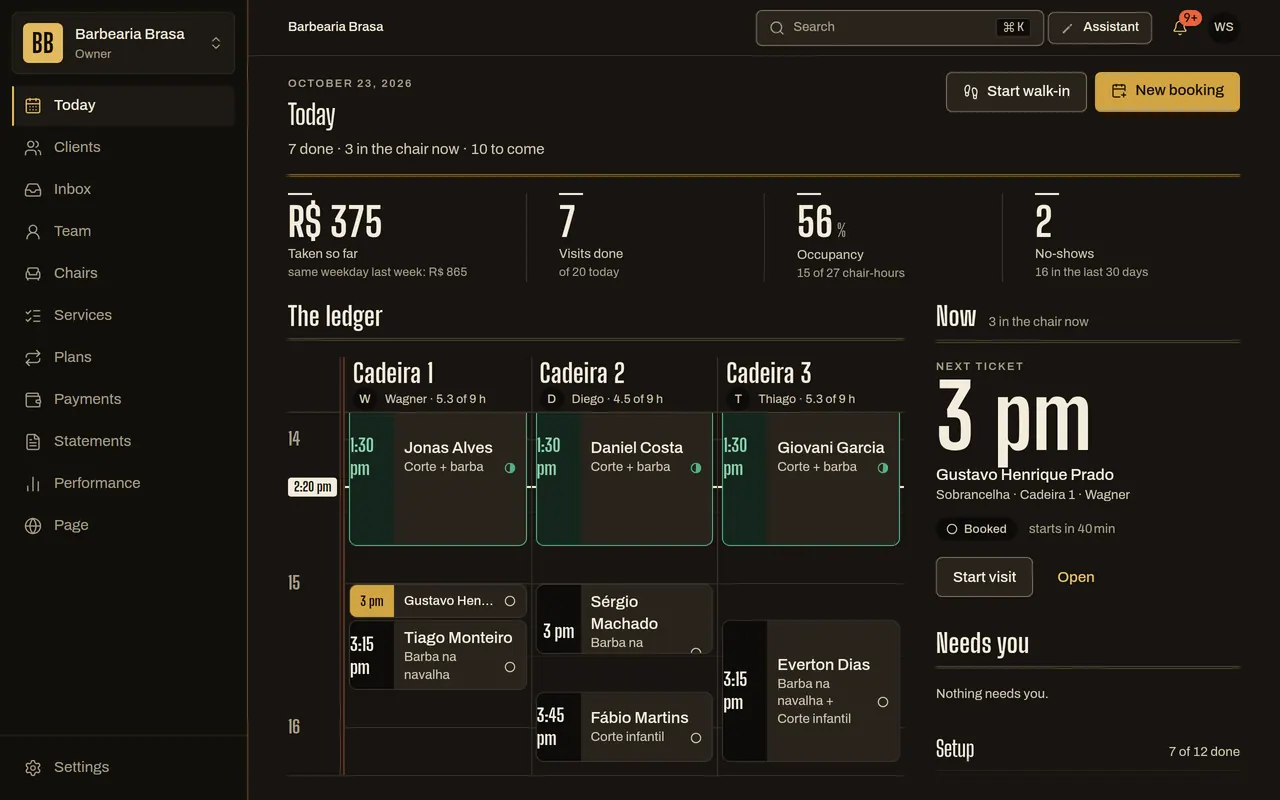The width and height of the screenshot is (1280, 800).
Task: Toggle status circle on Tiago Monteiro appointment
Action: 510,667
